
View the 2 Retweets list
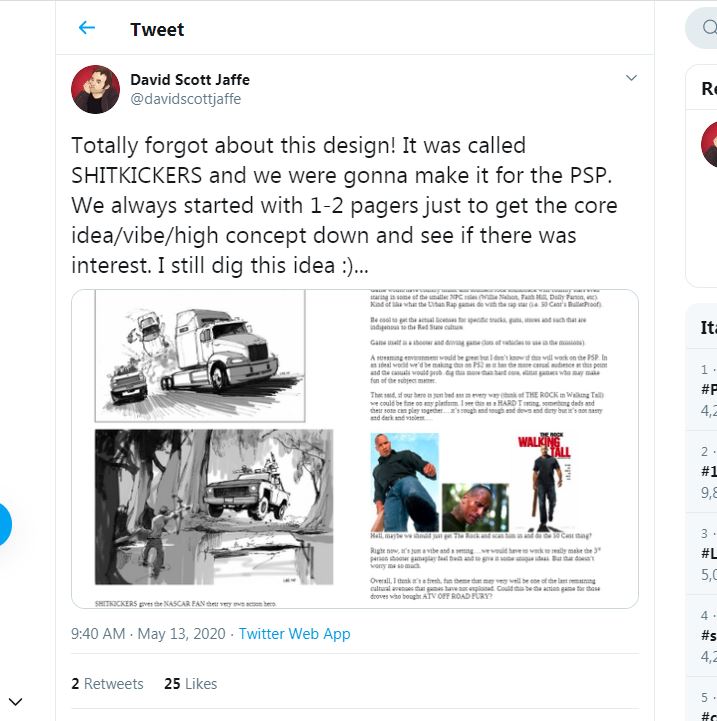(x=107, y=684)
